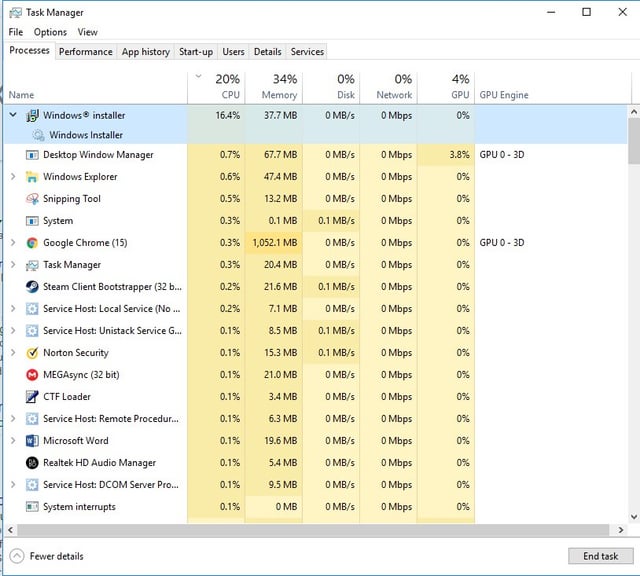Expand Service Host: DCOM Server group
640x576 pixels.
(13, 485)
